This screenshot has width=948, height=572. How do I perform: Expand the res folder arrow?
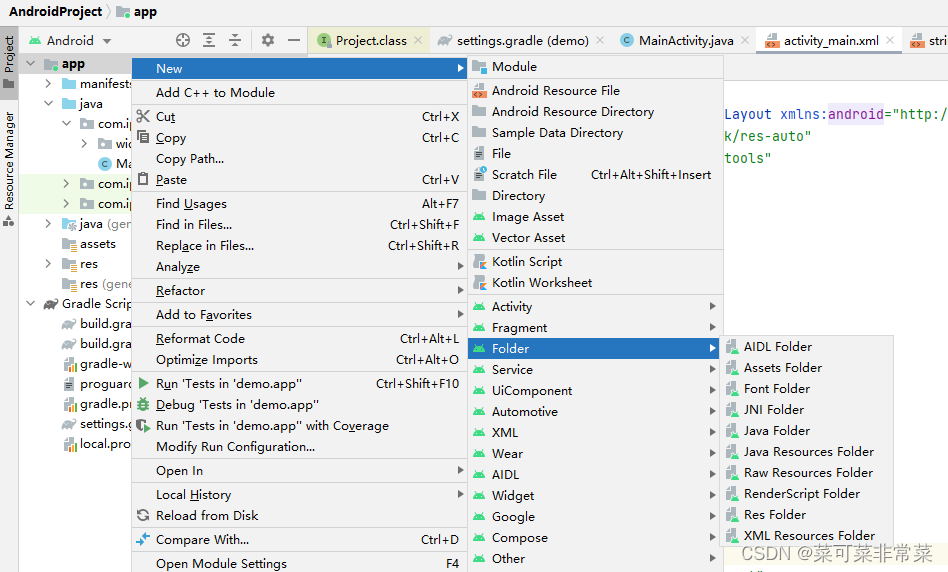point(48,264)
